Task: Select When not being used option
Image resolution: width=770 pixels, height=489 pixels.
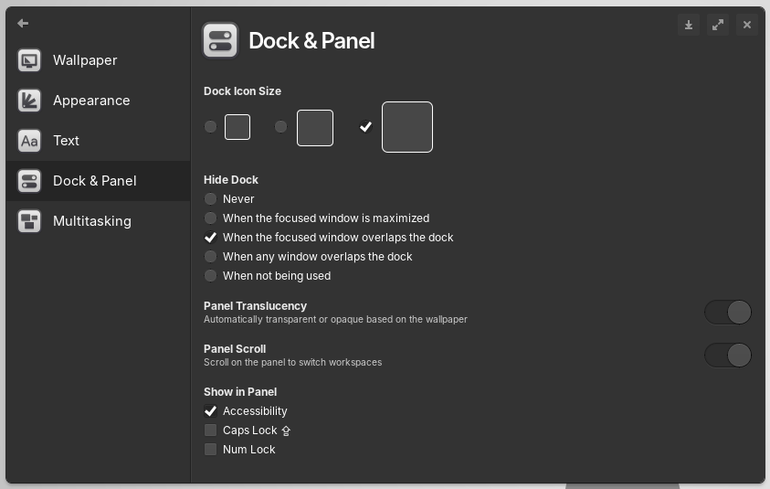Action: point(211,276)
